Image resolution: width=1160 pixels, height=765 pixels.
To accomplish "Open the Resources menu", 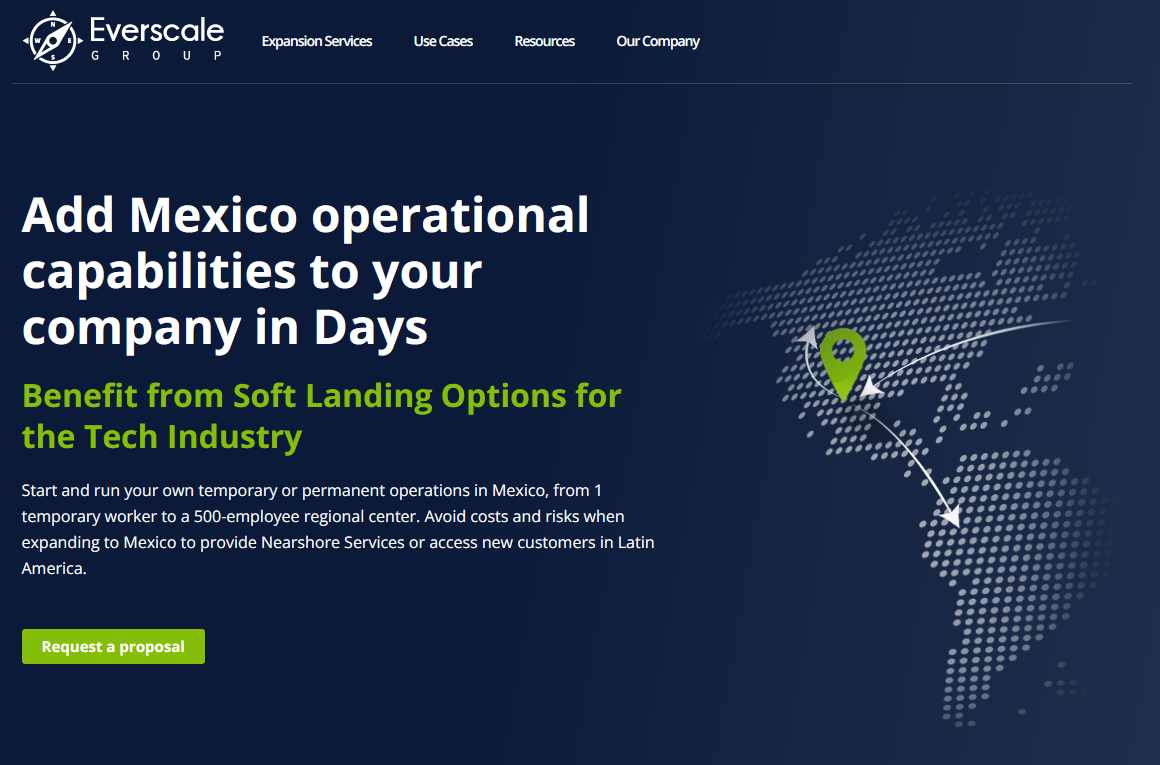I will point(544,41).
